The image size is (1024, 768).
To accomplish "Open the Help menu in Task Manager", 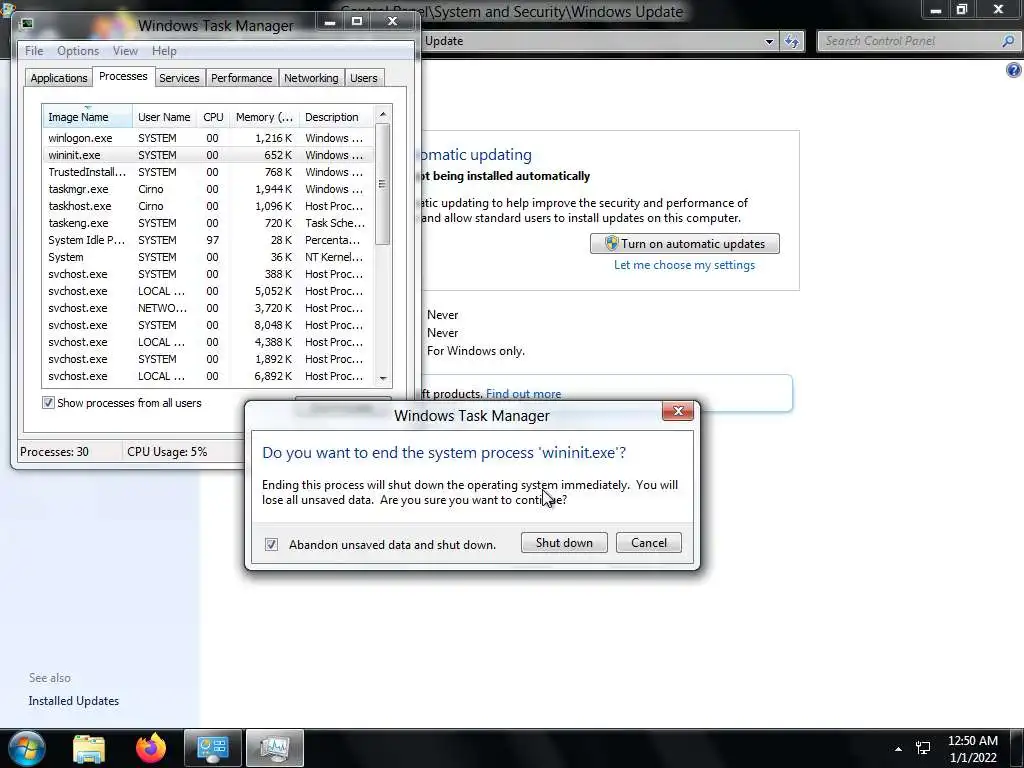I will (164, 51).
